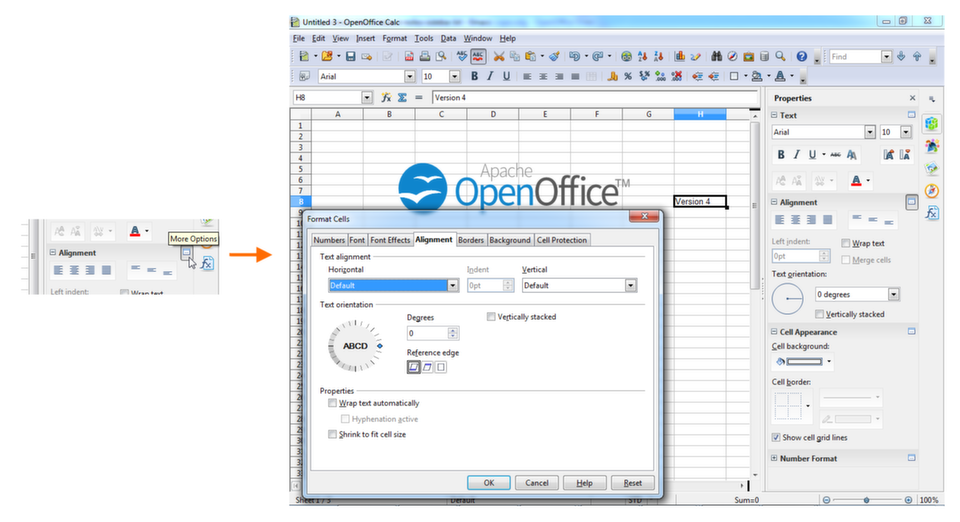Open the Functions icon in the sidebar
The image size is (960, 522).
(932, 212)
